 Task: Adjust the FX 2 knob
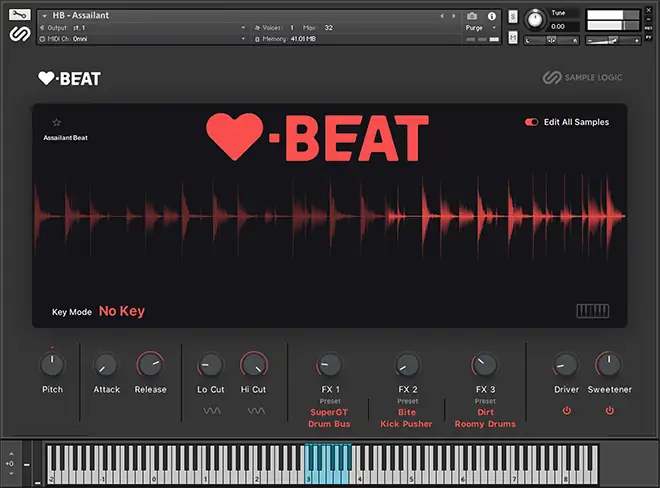(x=407, y=365)
